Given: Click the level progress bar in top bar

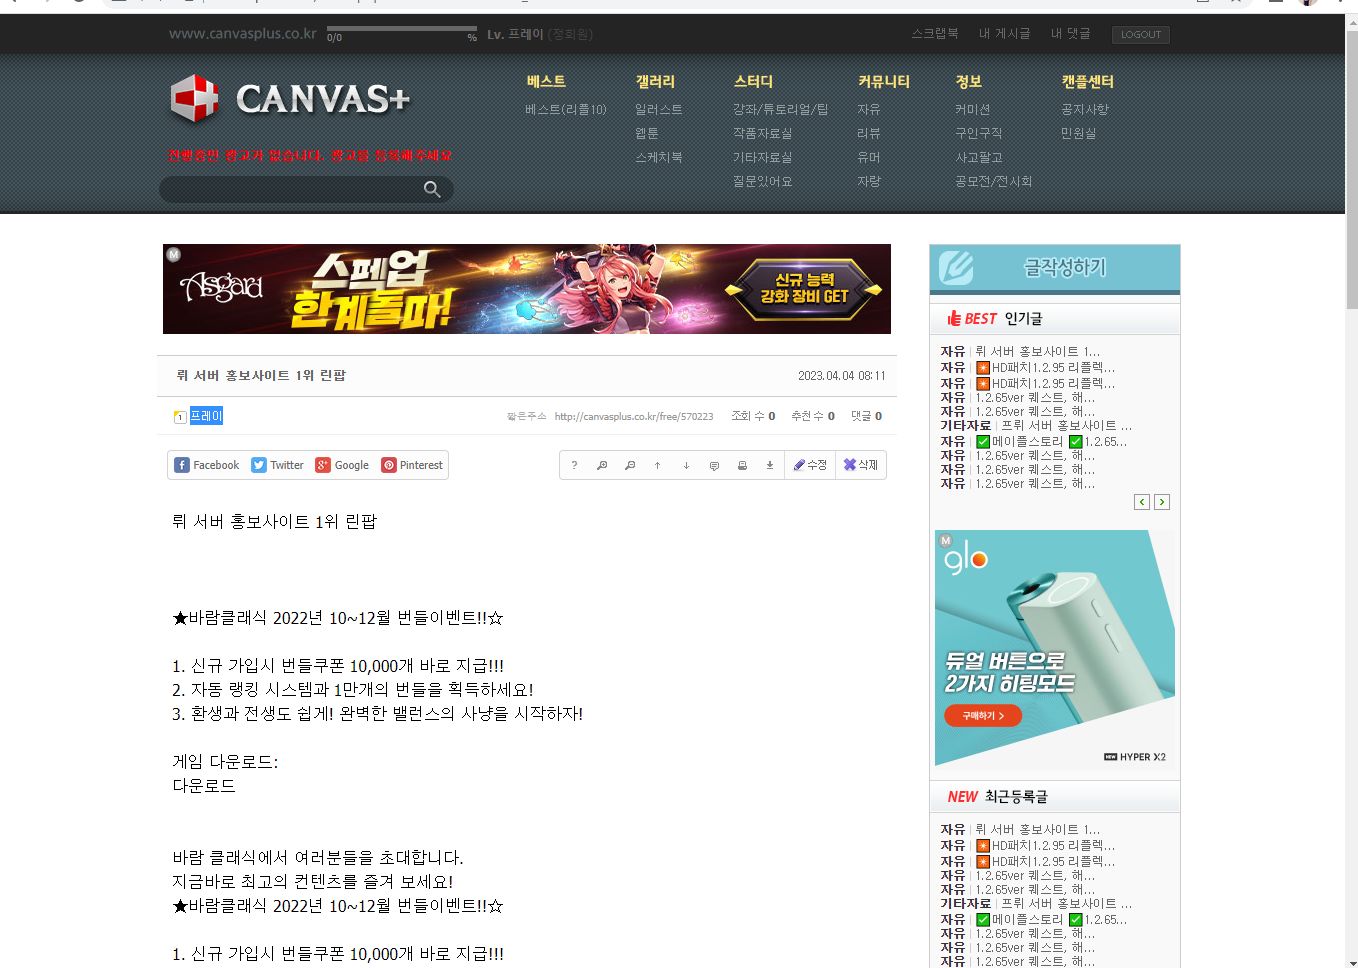Looking at the screenshot, I should 402,30.
